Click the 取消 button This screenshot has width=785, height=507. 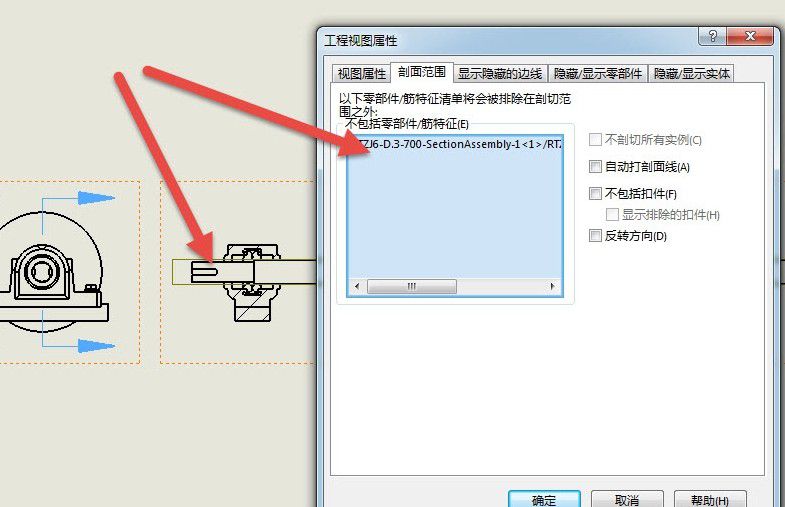pyautogui.click(x=627, y=499)
